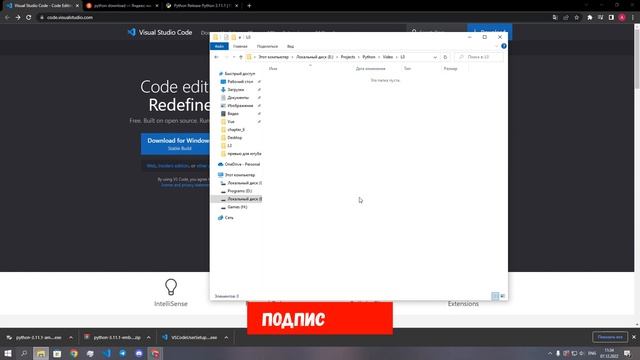Click the IntelliSense lightbulb icon on webpage
Screen dimensions: 640x360
pyautogui.click(x=171, y=287)
